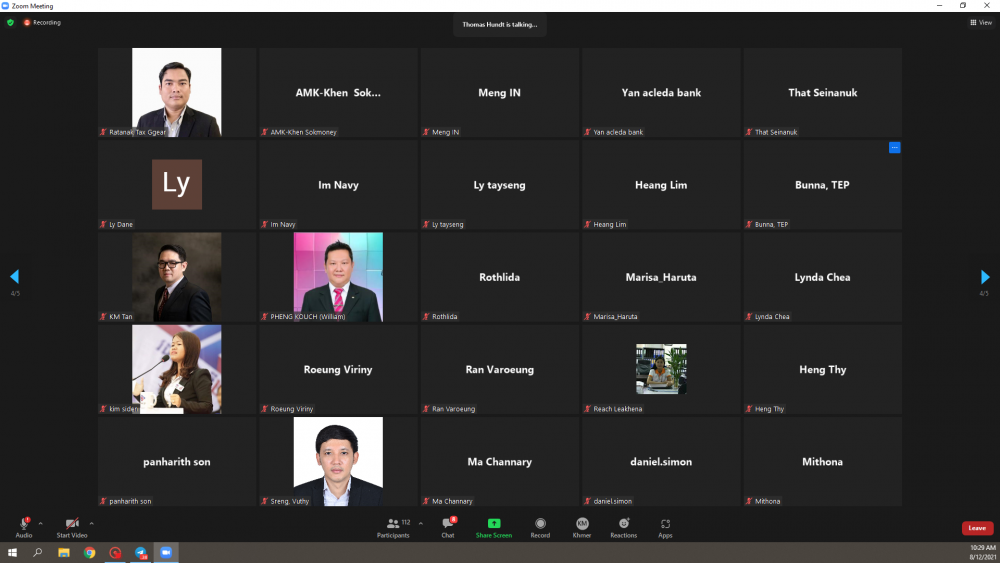
Task: Open the Apps icon in toolbar
Action: click(665, 524)
